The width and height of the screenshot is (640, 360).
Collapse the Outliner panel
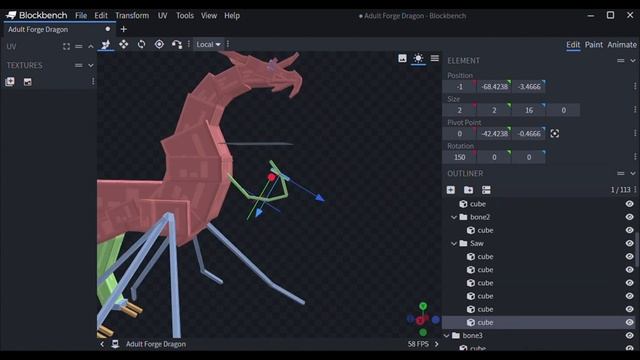tap(633, 173)
